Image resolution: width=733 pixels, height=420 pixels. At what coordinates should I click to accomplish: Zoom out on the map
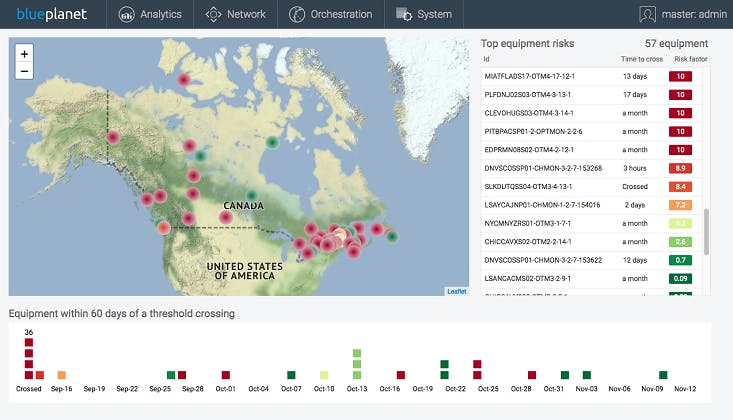[x=24, y=71]
